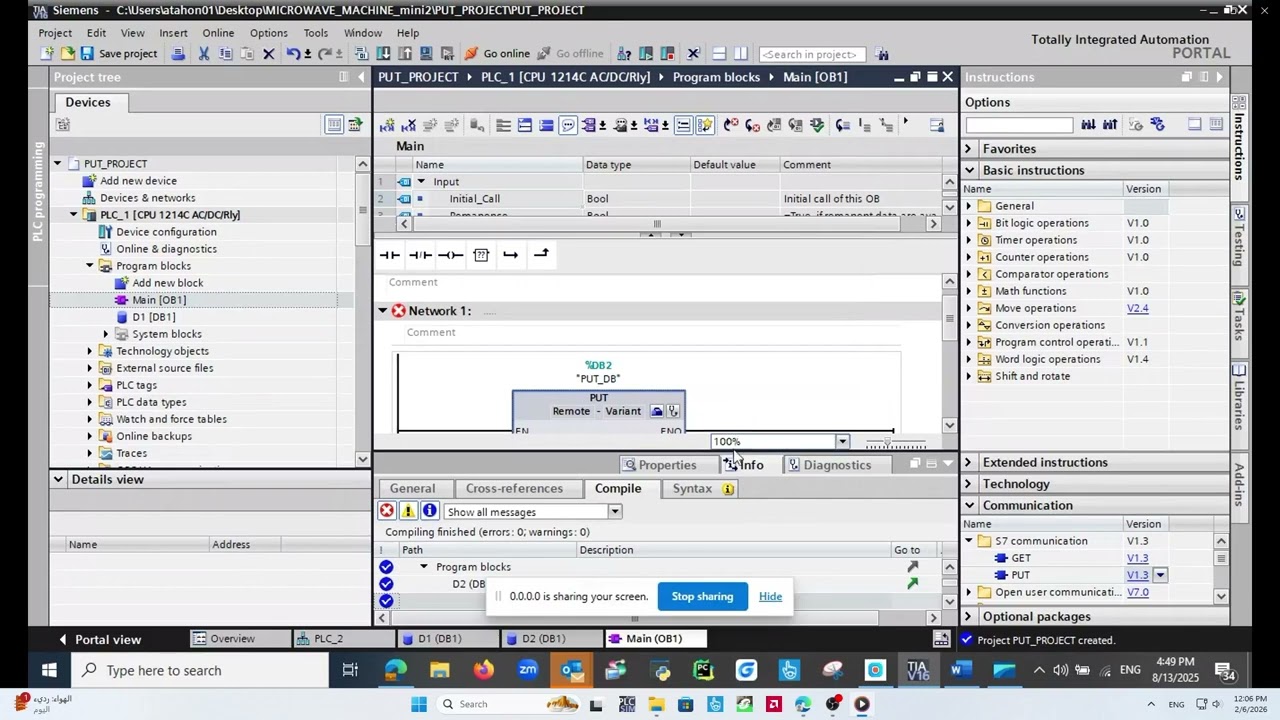Viewport: 1280px width, 720px height.
Task: Click the Cut scissors icon
Action: click(204, 53)
